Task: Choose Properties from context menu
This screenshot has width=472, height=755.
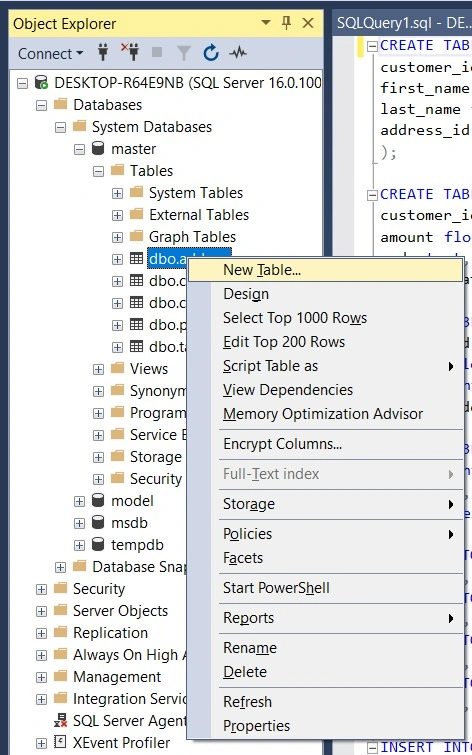Action: pos(325,726)
